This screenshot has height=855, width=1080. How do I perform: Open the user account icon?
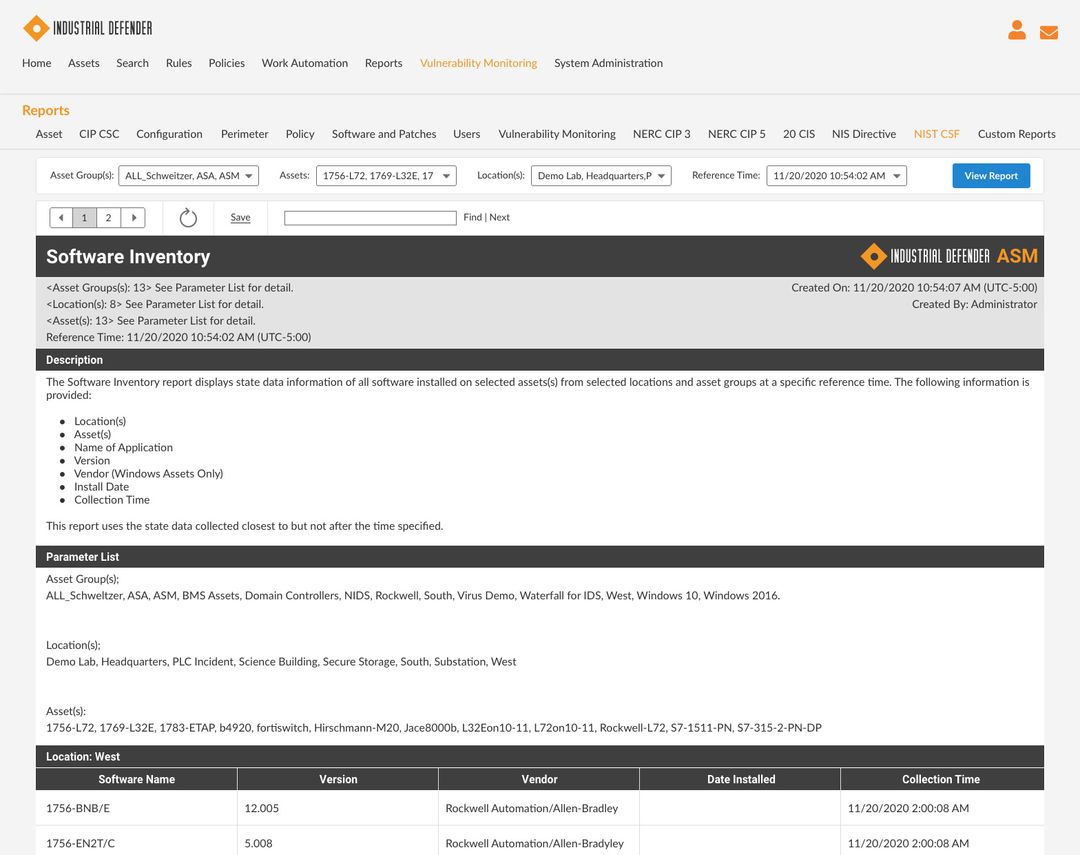click(1016, 30)
